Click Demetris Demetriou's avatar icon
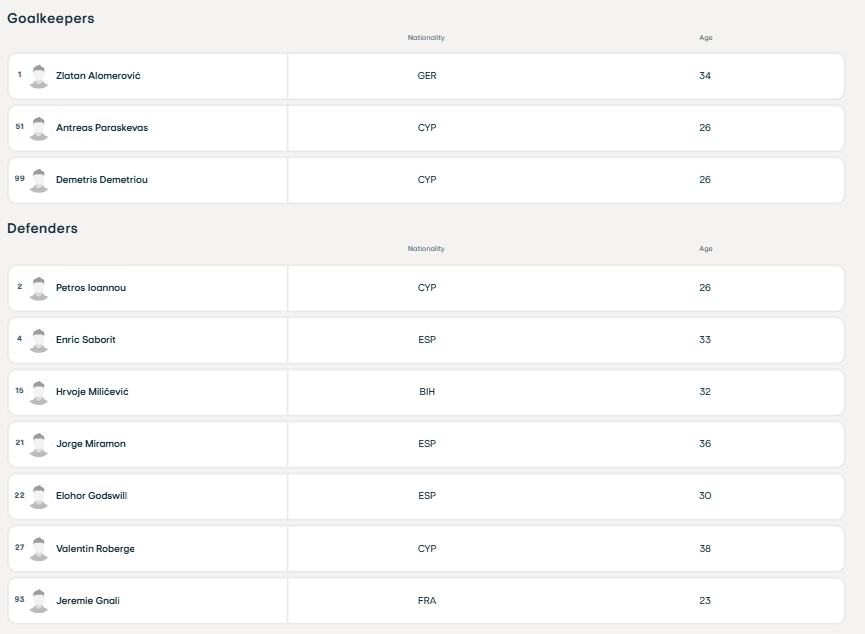The width and height of the screenshot is (865, 634). coord(39,180)
